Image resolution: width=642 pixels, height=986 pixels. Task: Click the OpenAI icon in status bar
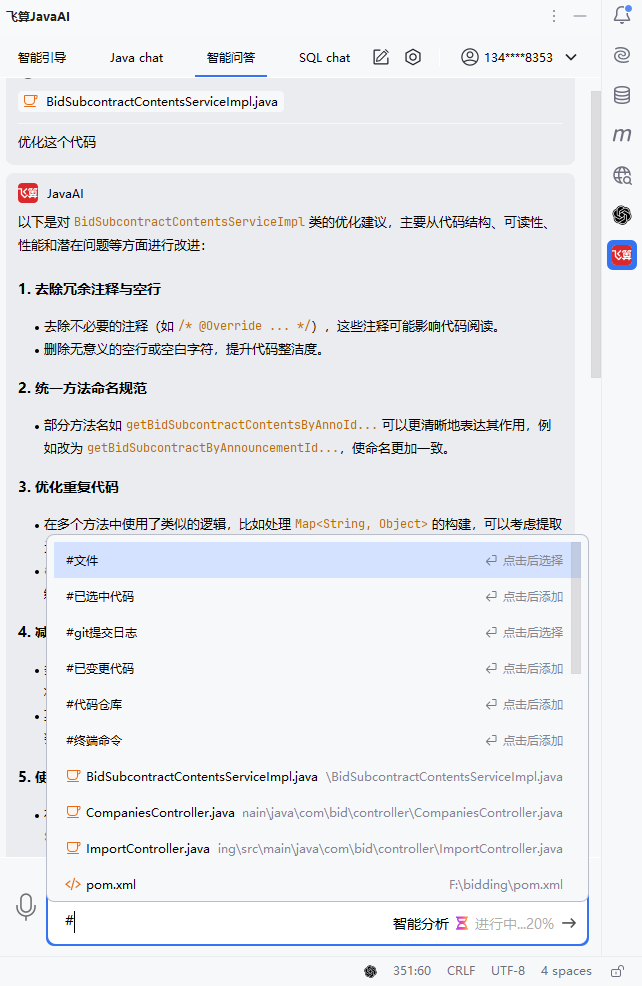tap(370, 971)
